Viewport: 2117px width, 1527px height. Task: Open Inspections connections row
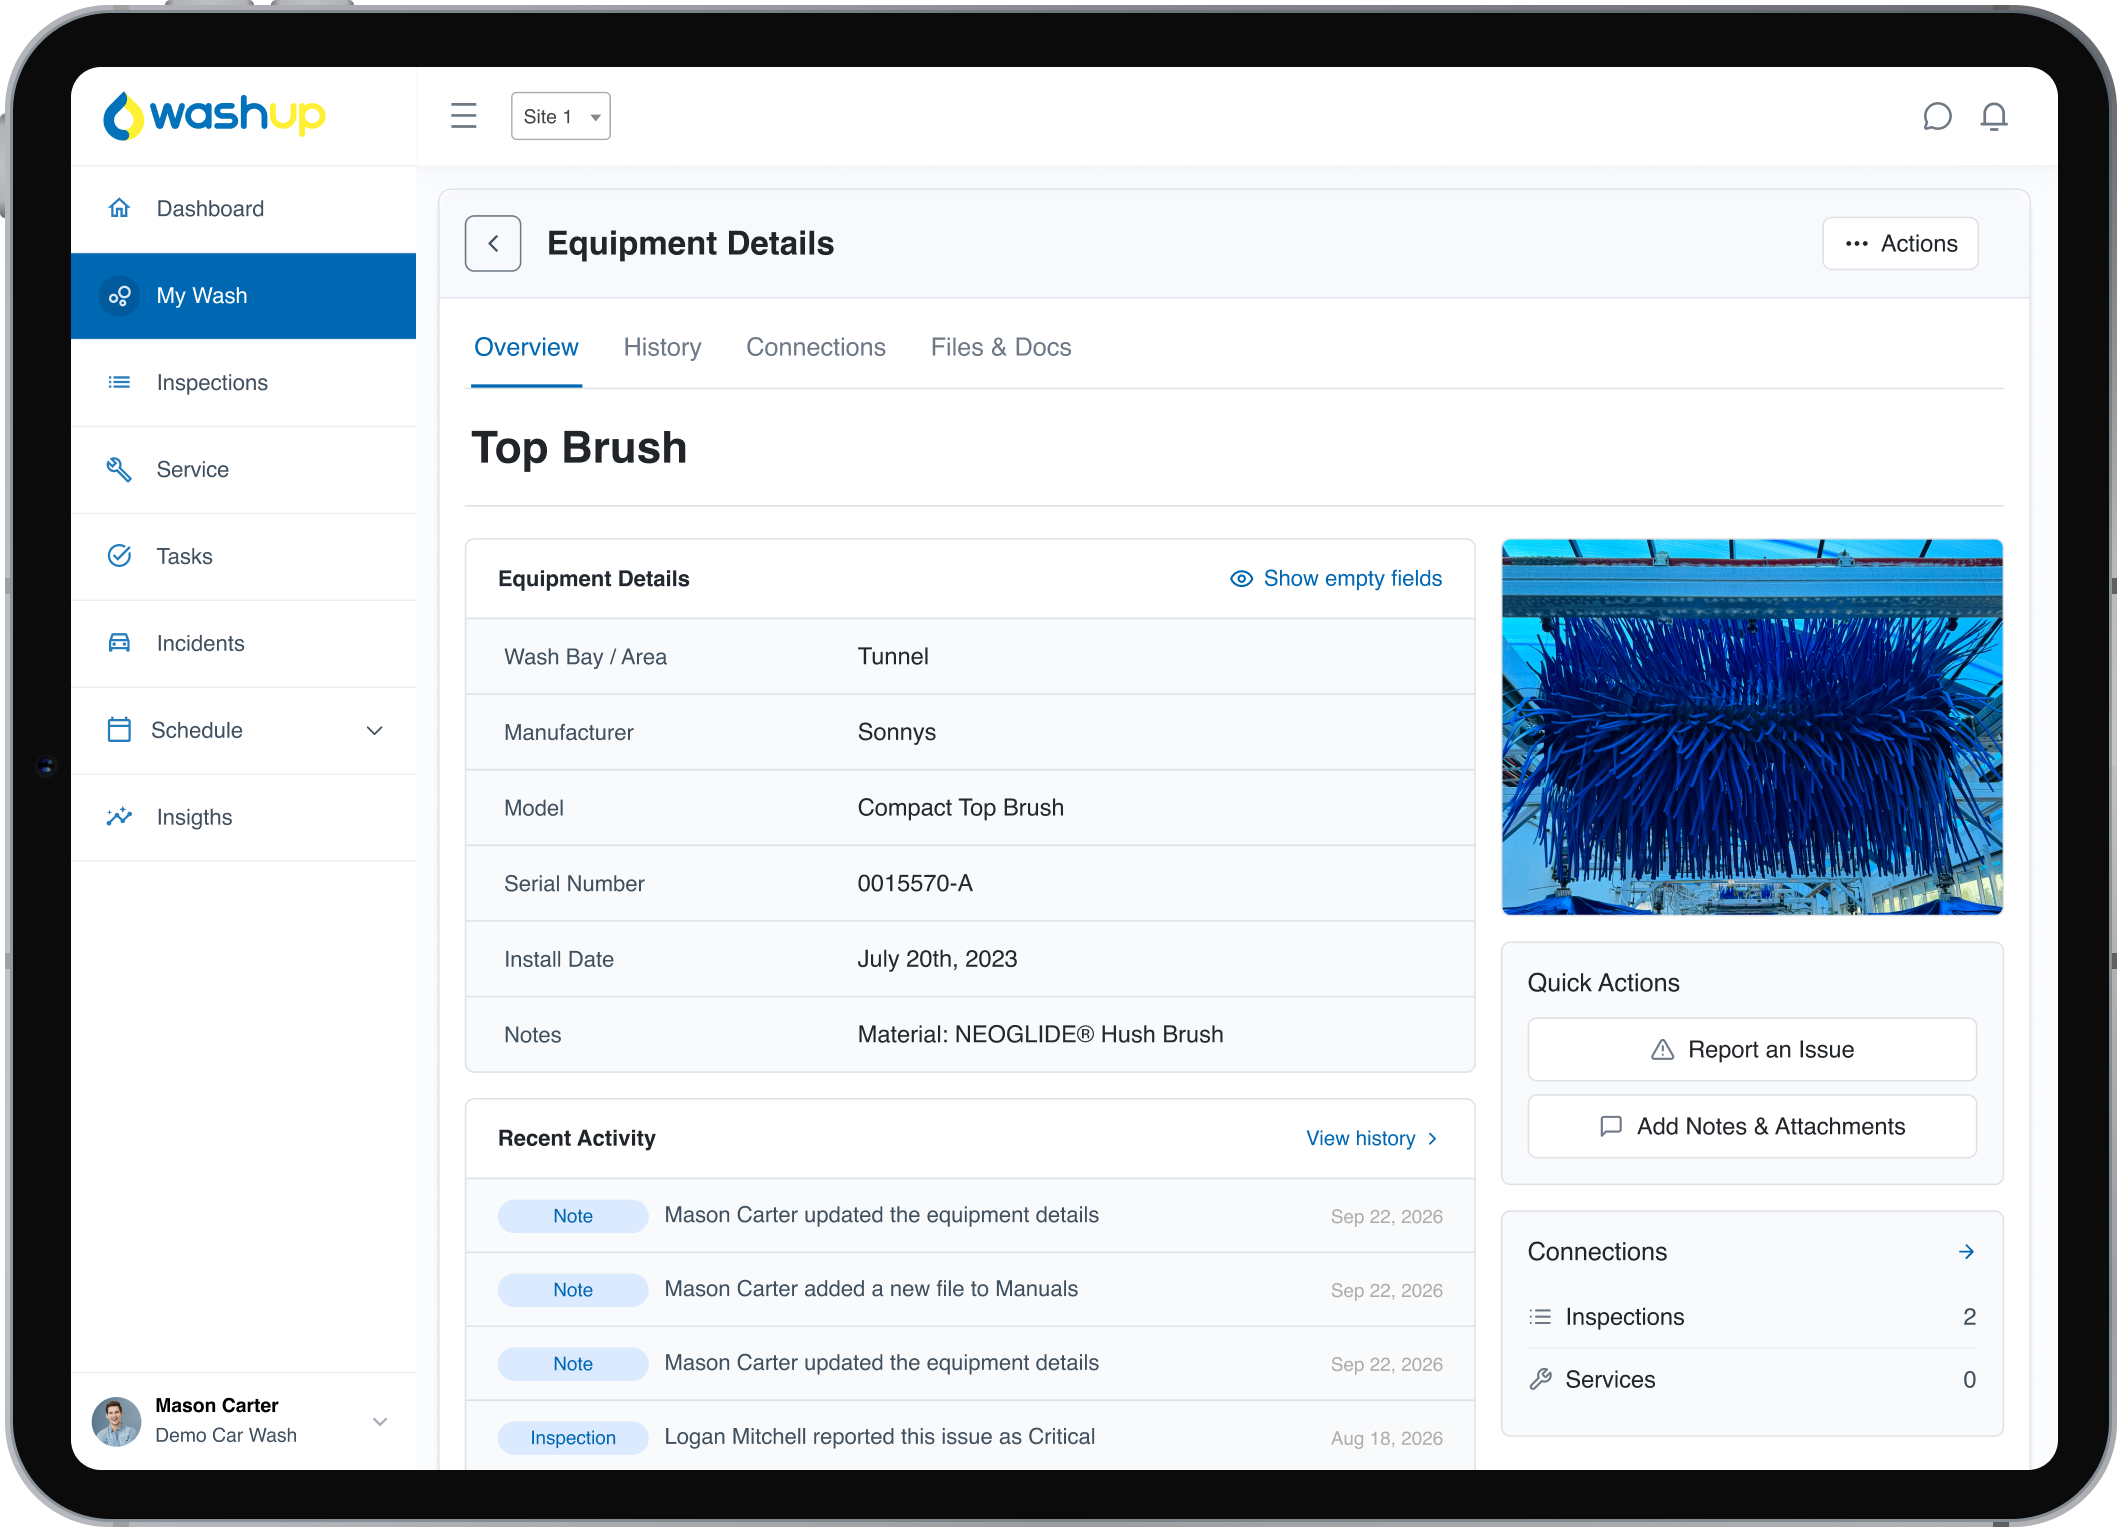click(x=1752, y=1317)
